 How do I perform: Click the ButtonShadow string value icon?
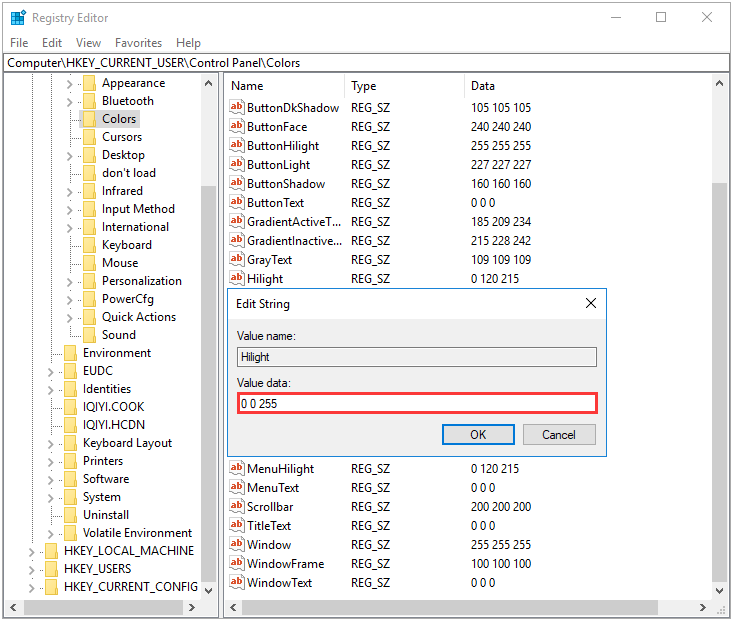(x=237, y=183)
